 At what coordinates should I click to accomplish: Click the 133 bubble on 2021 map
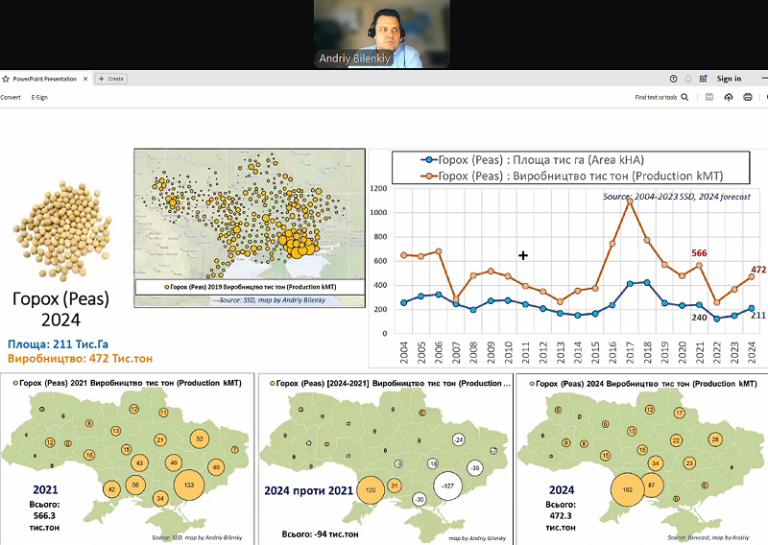tap(189, 485)
